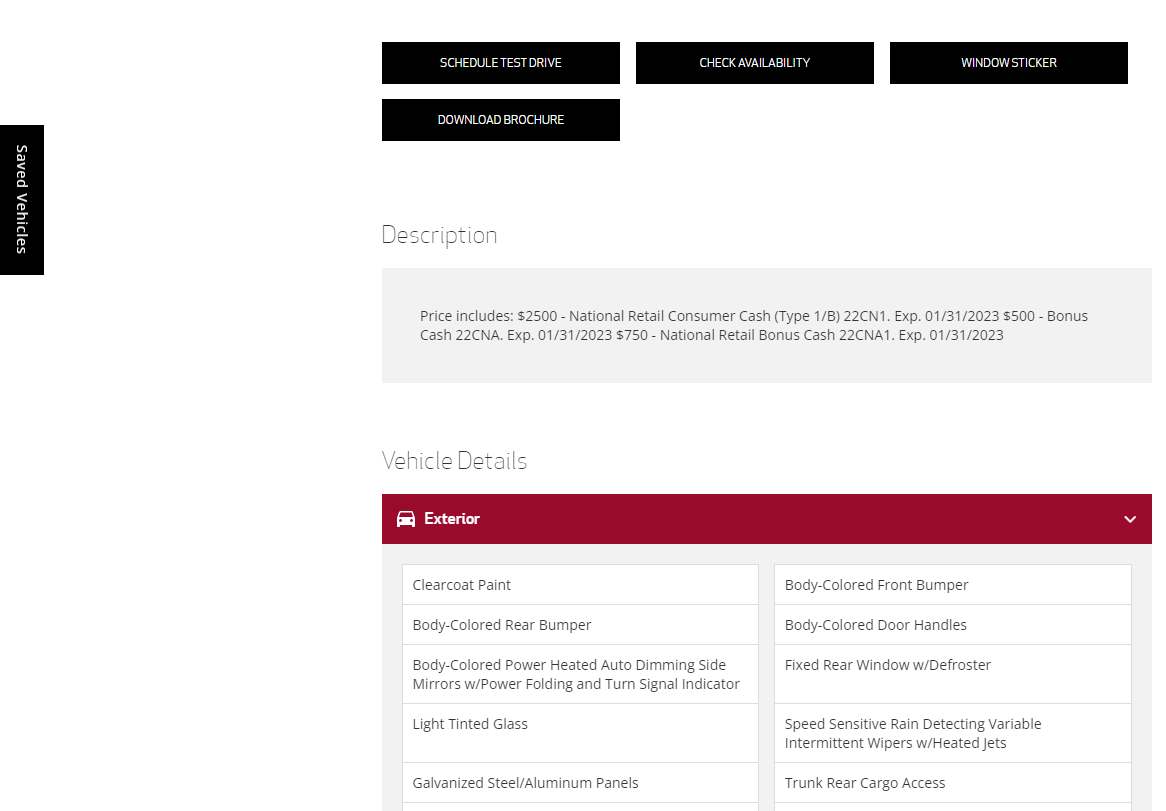Click the car icon beside Exterior
The image size is (1166, 811).
(x=406, y=519)
